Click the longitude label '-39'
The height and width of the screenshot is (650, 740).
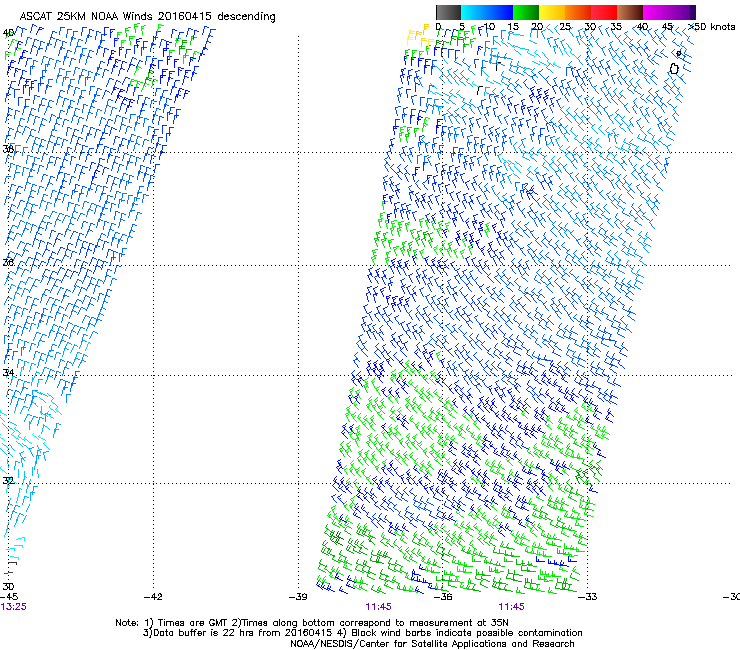click(x=298, y=597)
